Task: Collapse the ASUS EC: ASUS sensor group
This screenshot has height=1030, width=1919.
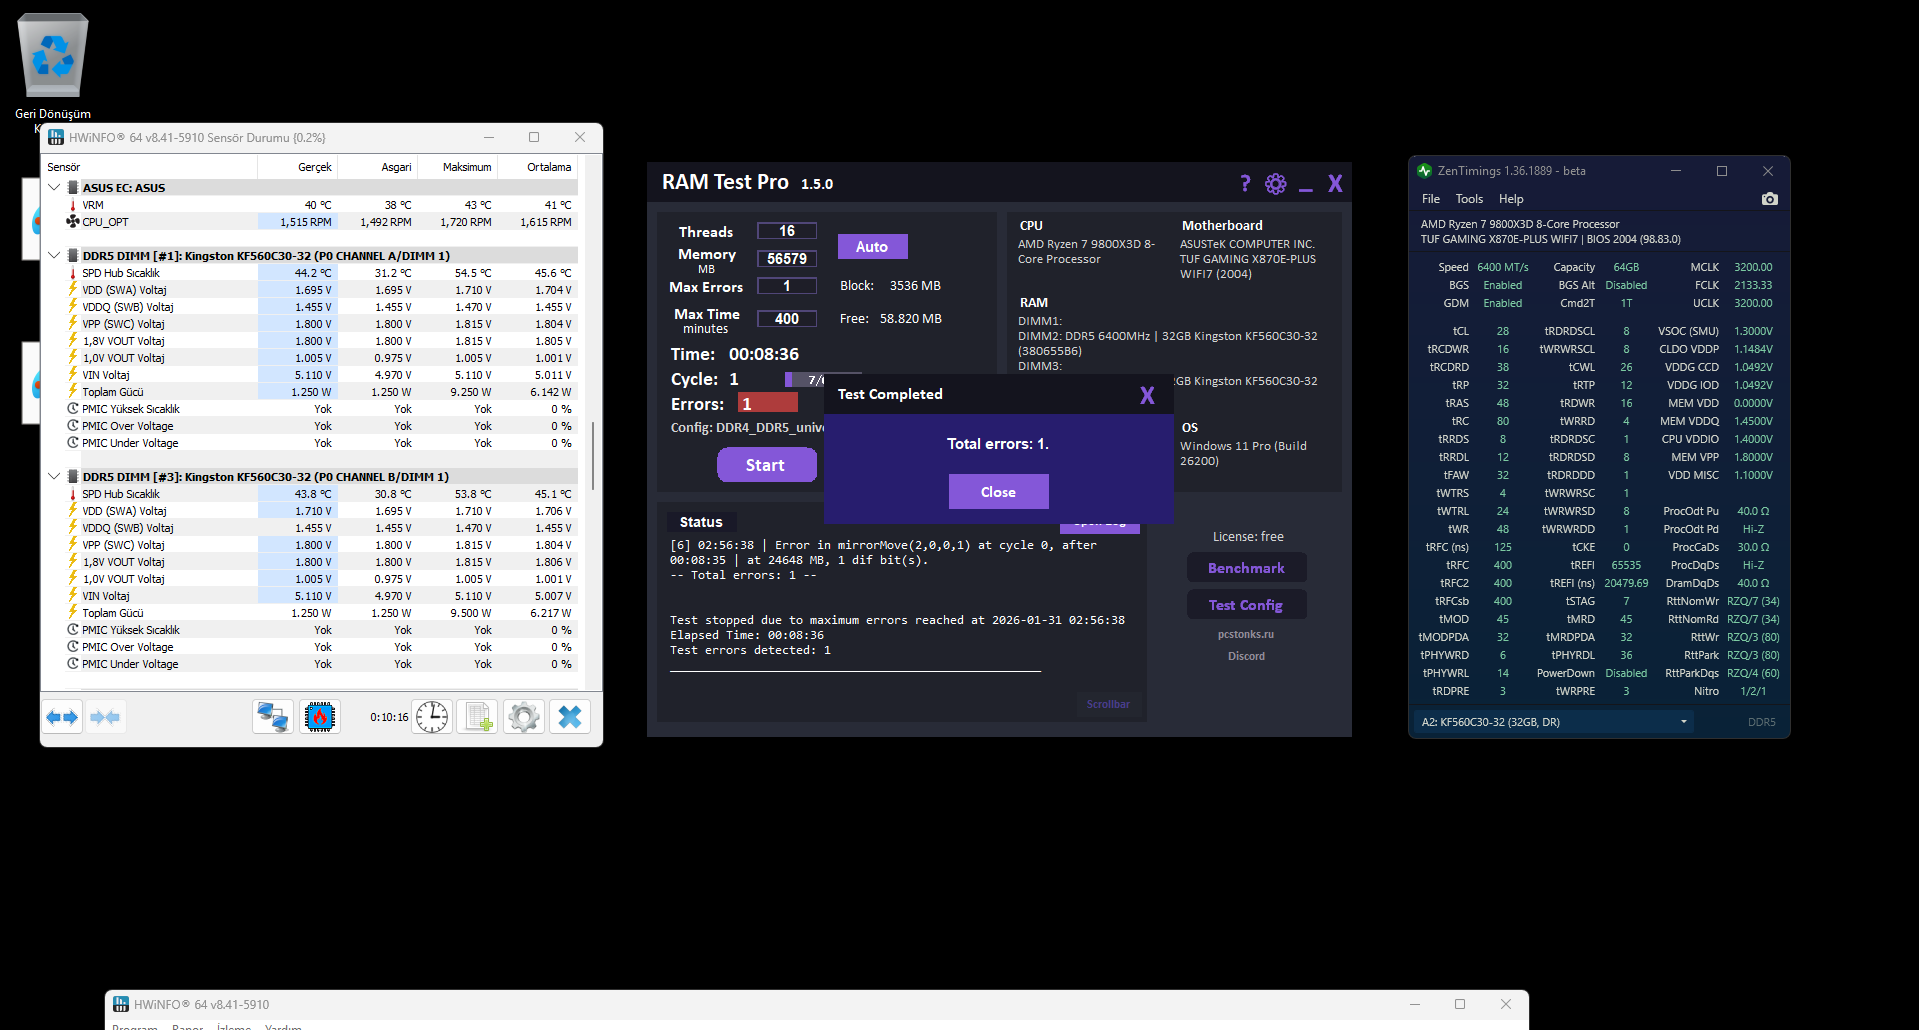Action: click(54, 187)
